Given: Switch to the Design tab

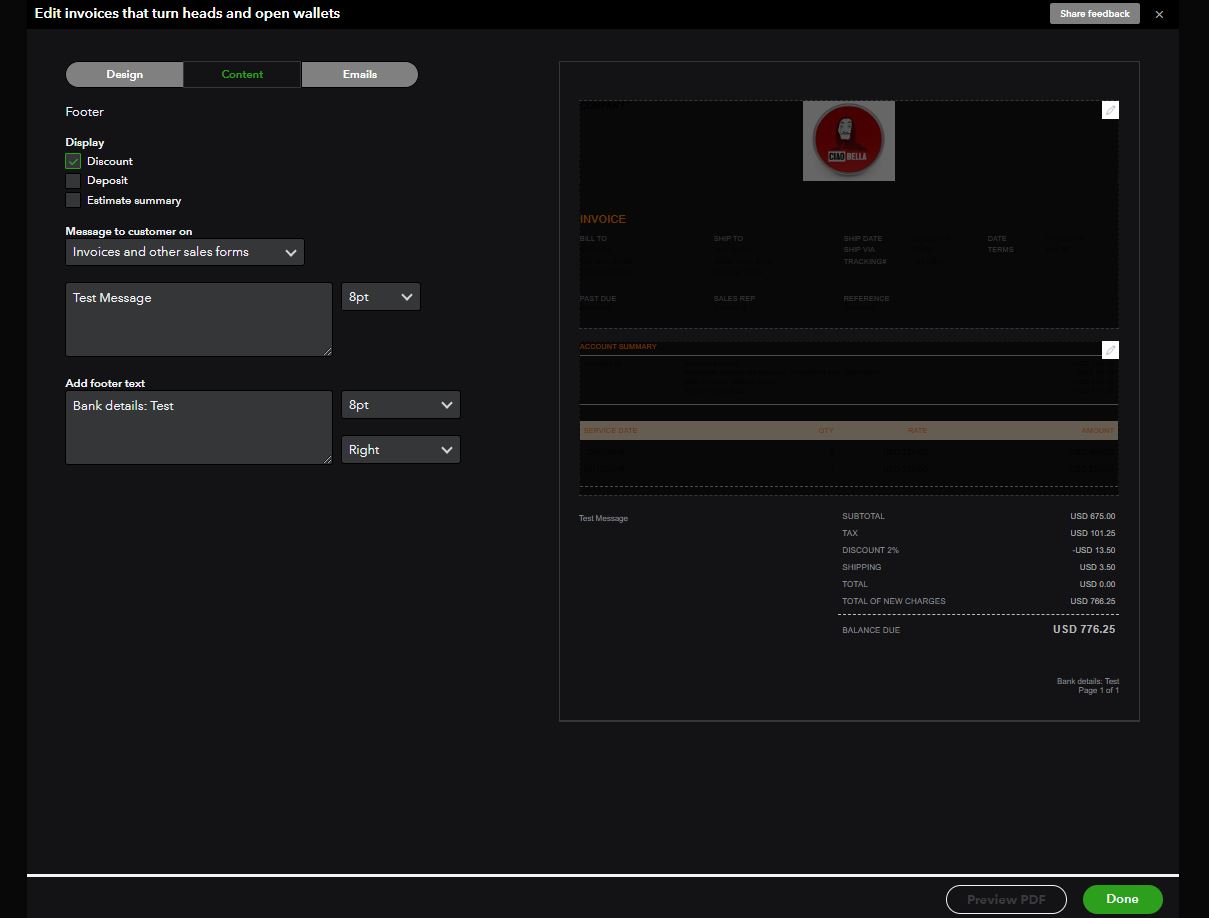Looking at the screenshot, I should (x=124, y=74).
